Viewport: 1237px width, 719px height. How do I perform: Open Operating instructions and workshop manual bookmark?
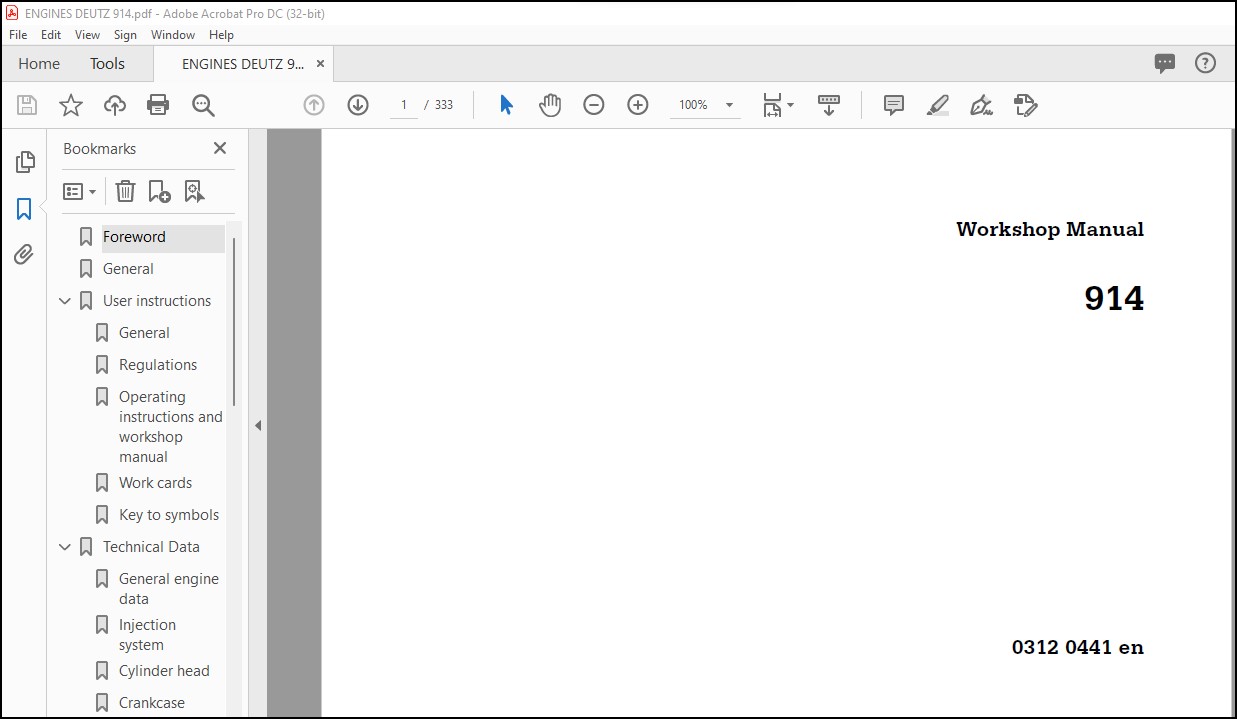point(170,427)
